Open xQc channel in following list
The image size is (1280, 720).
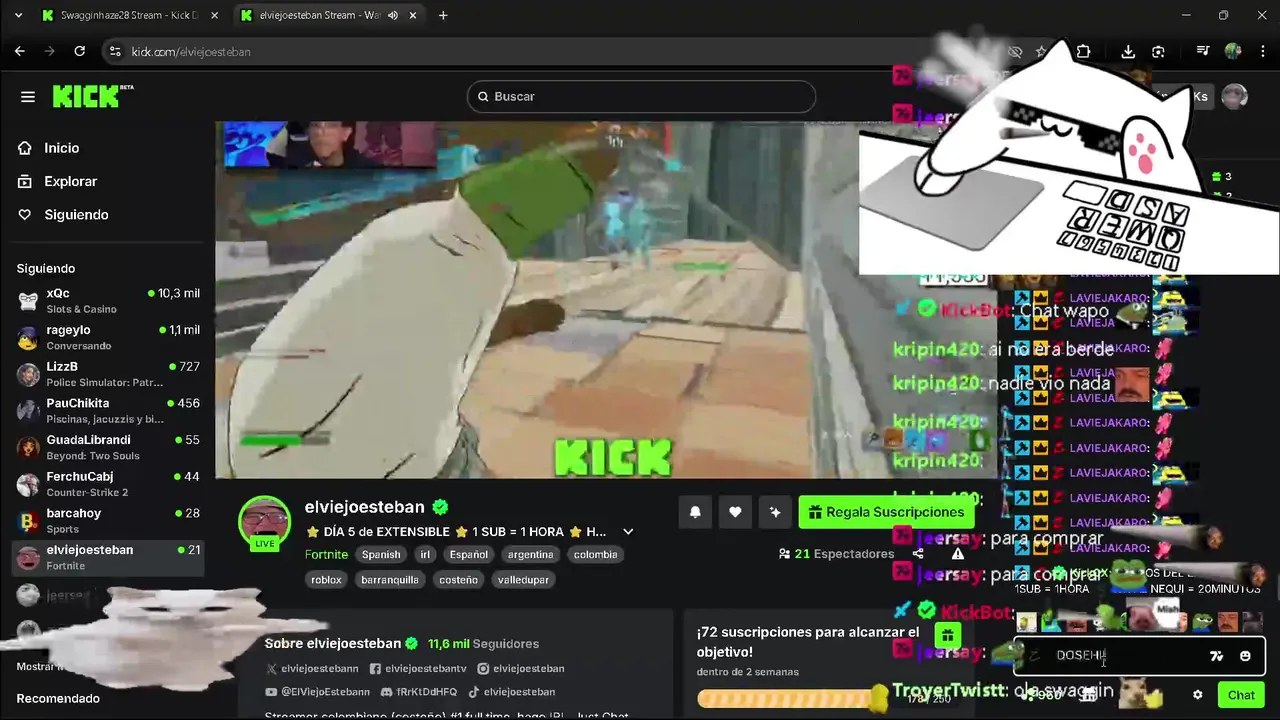pos(108,300)
